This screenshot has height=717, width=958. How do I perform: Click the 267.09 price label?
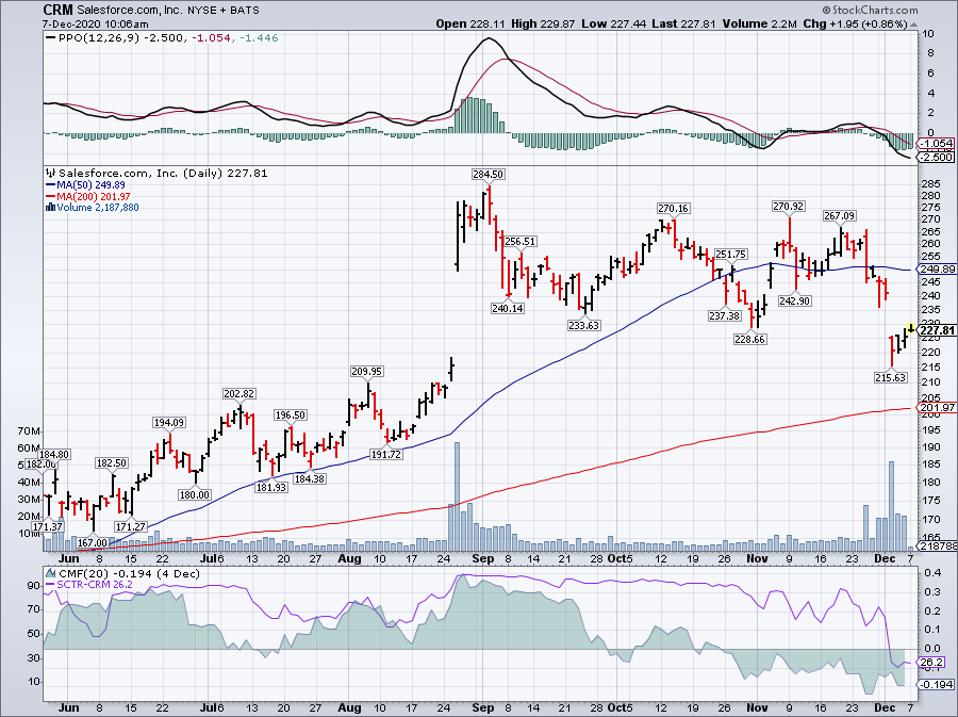[x=839, y=216]
